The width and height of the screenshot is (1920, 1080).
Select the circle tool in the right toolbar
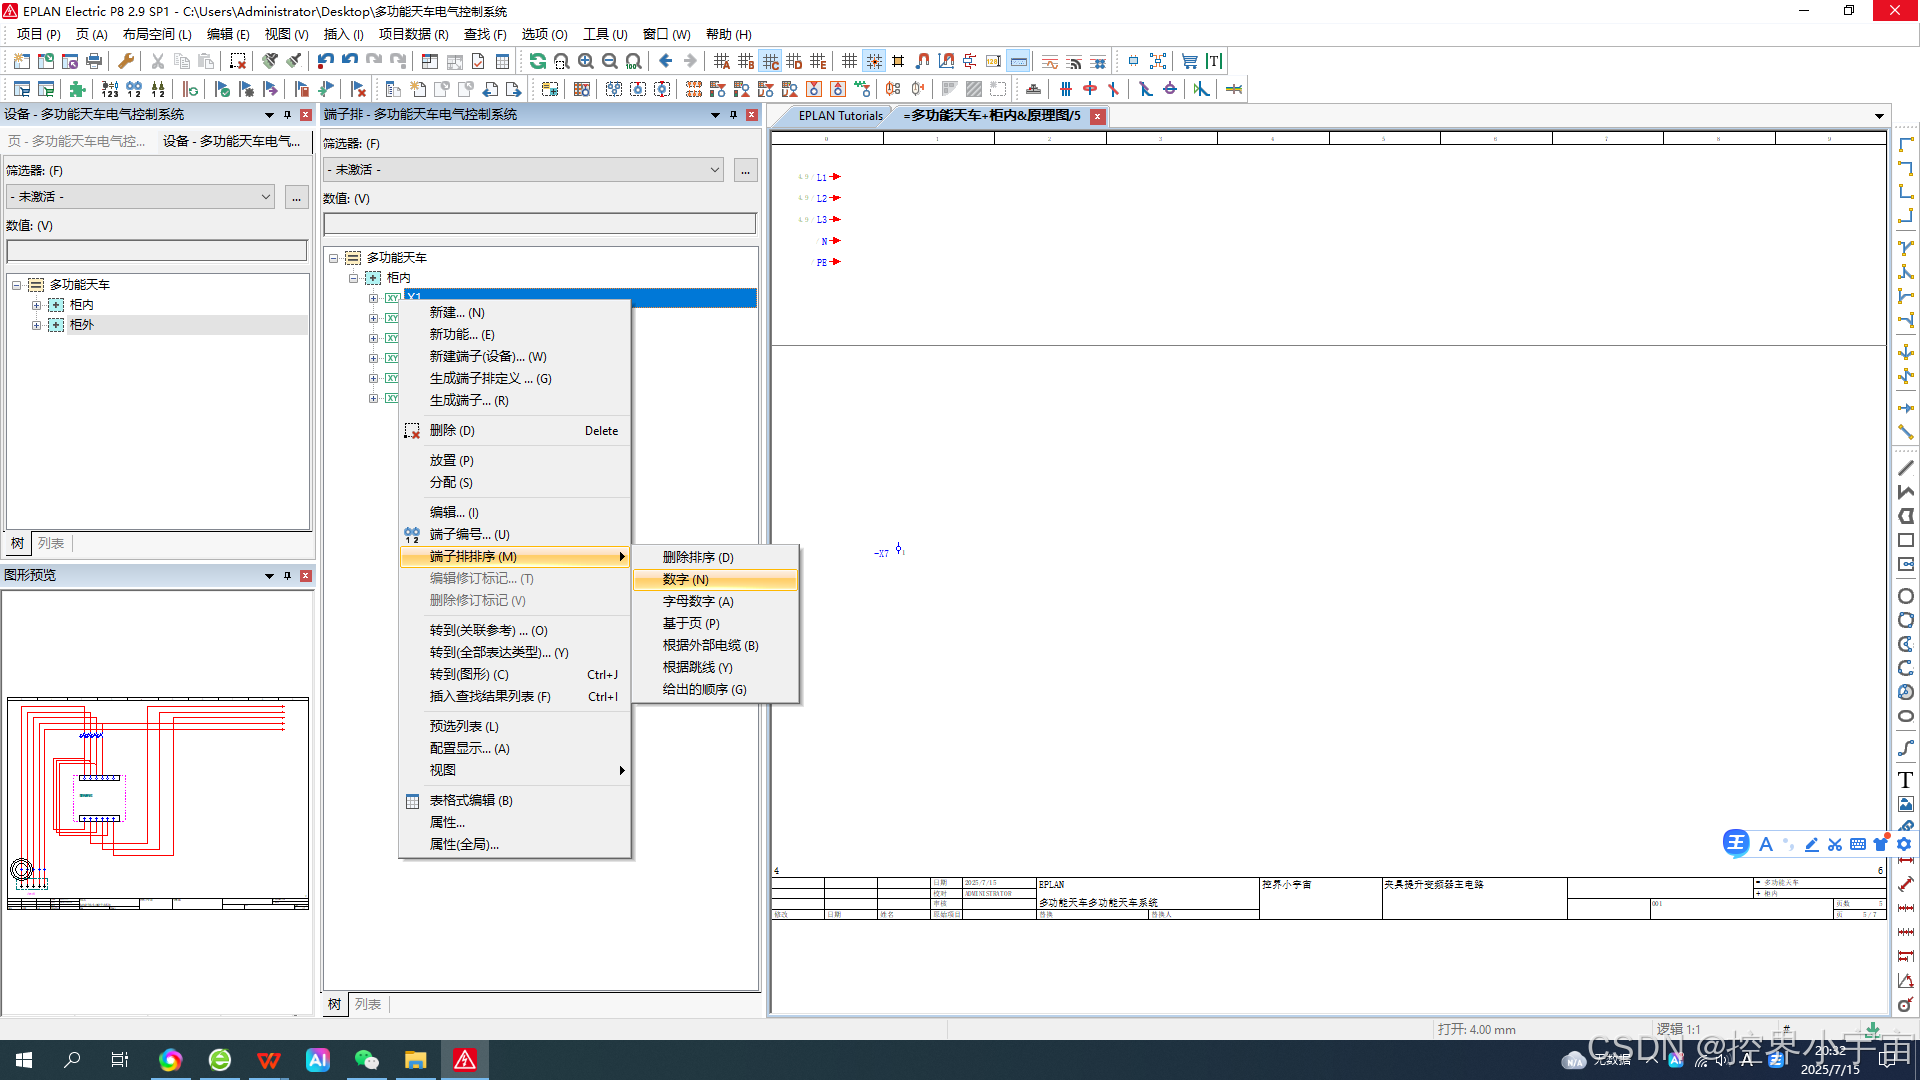point(1906,596)
